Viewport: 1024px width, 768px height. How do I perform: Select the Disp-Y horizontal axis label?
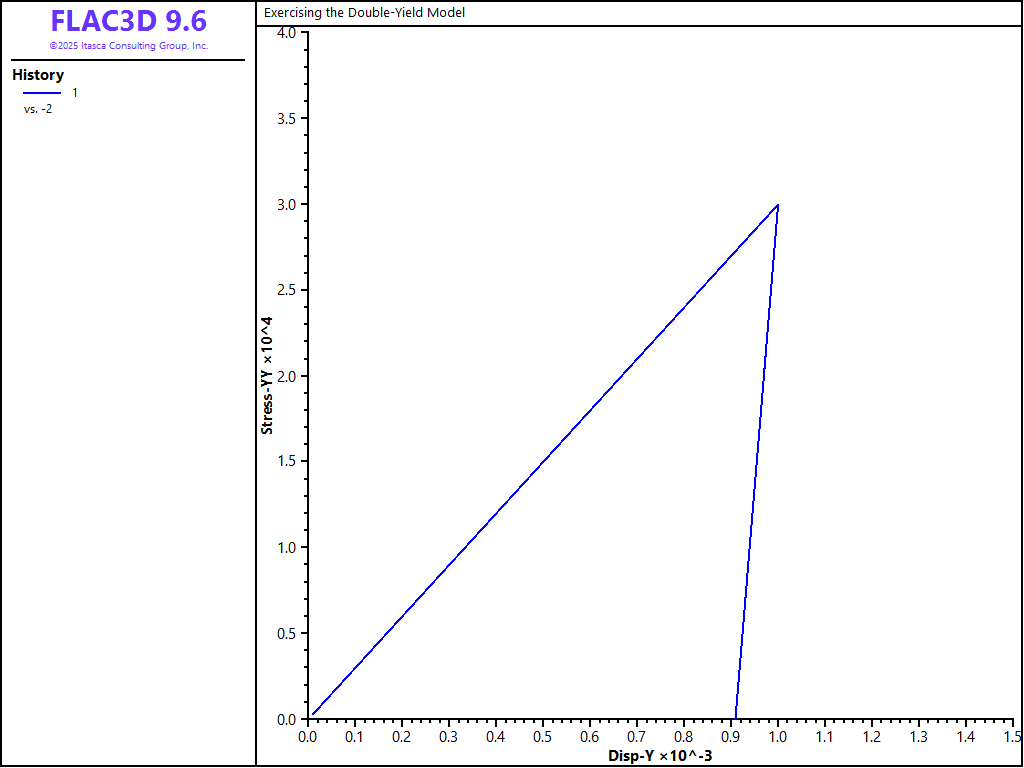click(660, 756)
